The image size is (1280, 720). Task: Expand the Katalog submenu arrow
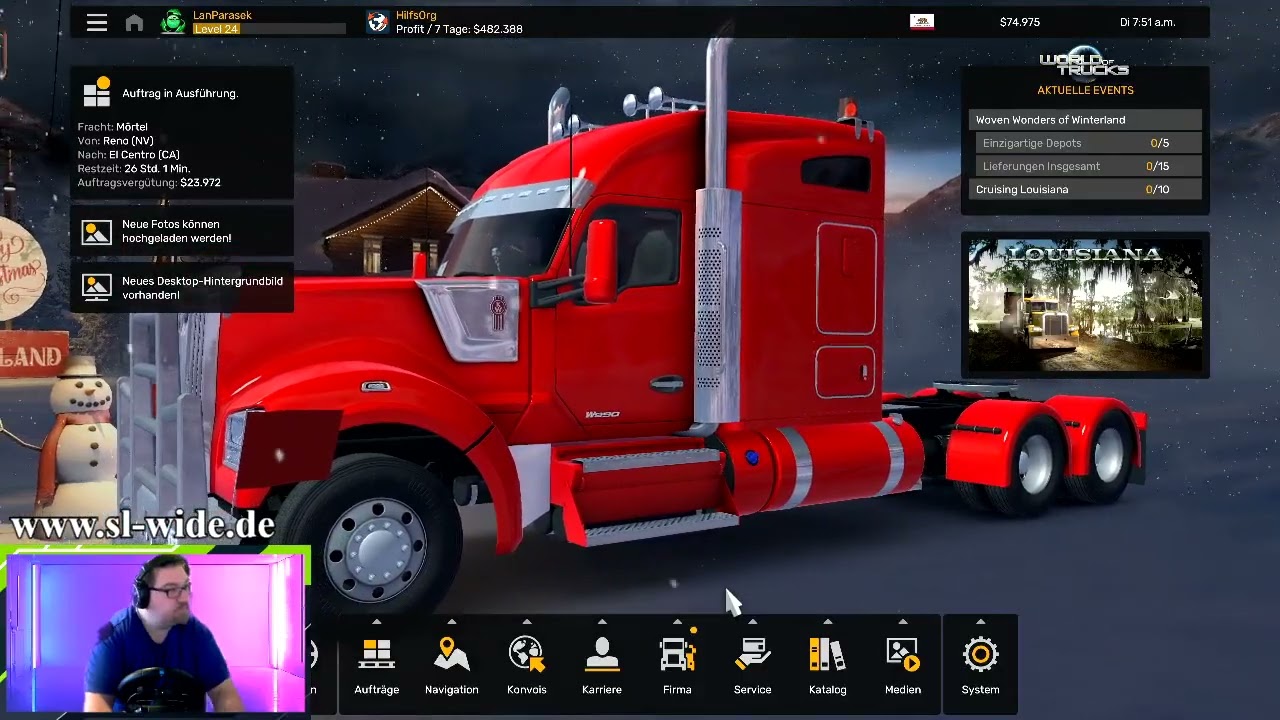tap(827, 622)
